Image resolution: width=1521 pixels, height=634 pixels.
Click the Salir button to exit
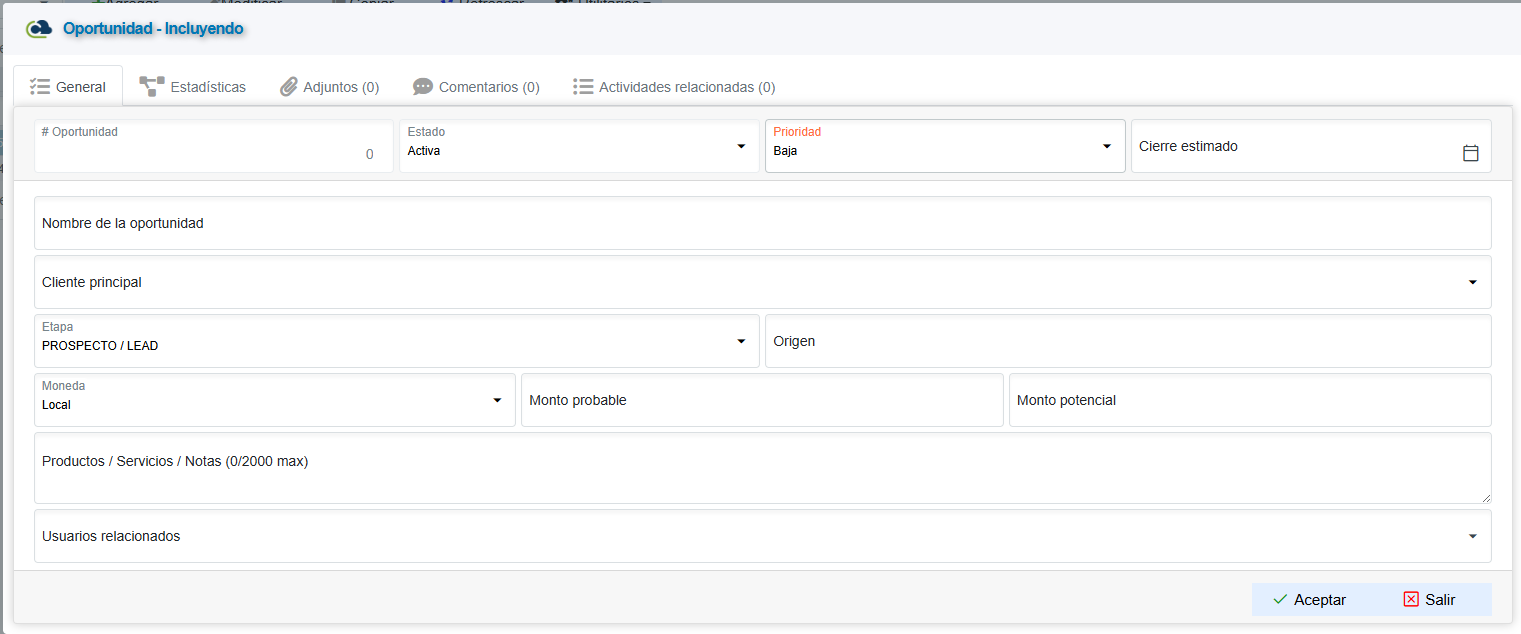(1429, 600)
